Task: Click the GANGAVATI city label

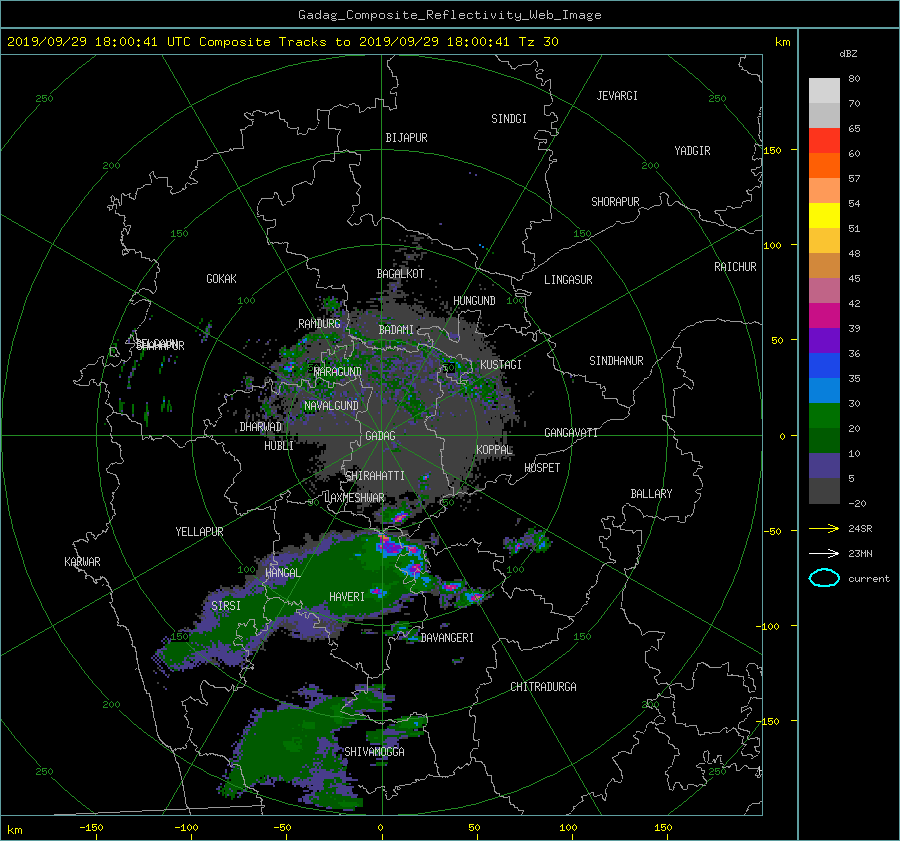Action: 571,433
